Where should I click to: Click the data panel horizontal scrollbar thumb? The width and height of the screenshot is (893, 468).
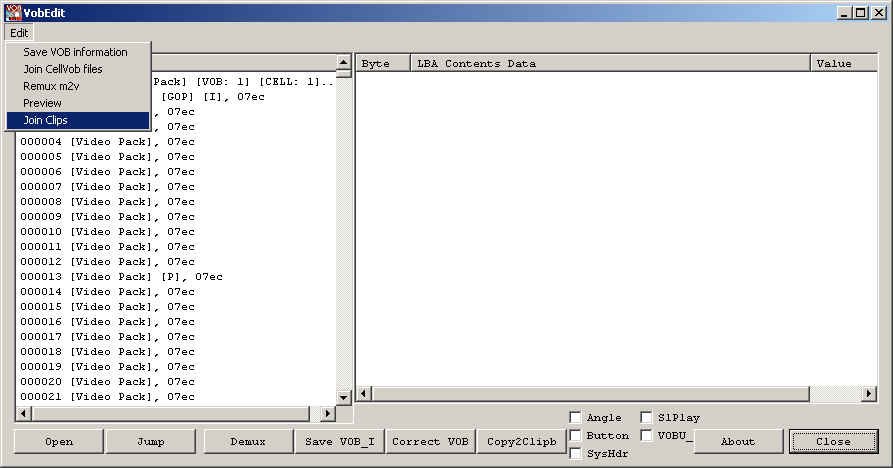pos(591,393)
